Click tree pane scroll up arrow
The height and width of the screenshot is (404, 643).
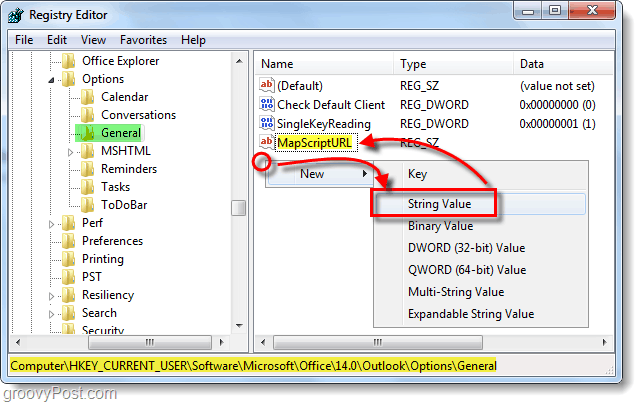(x=239, y=61)
